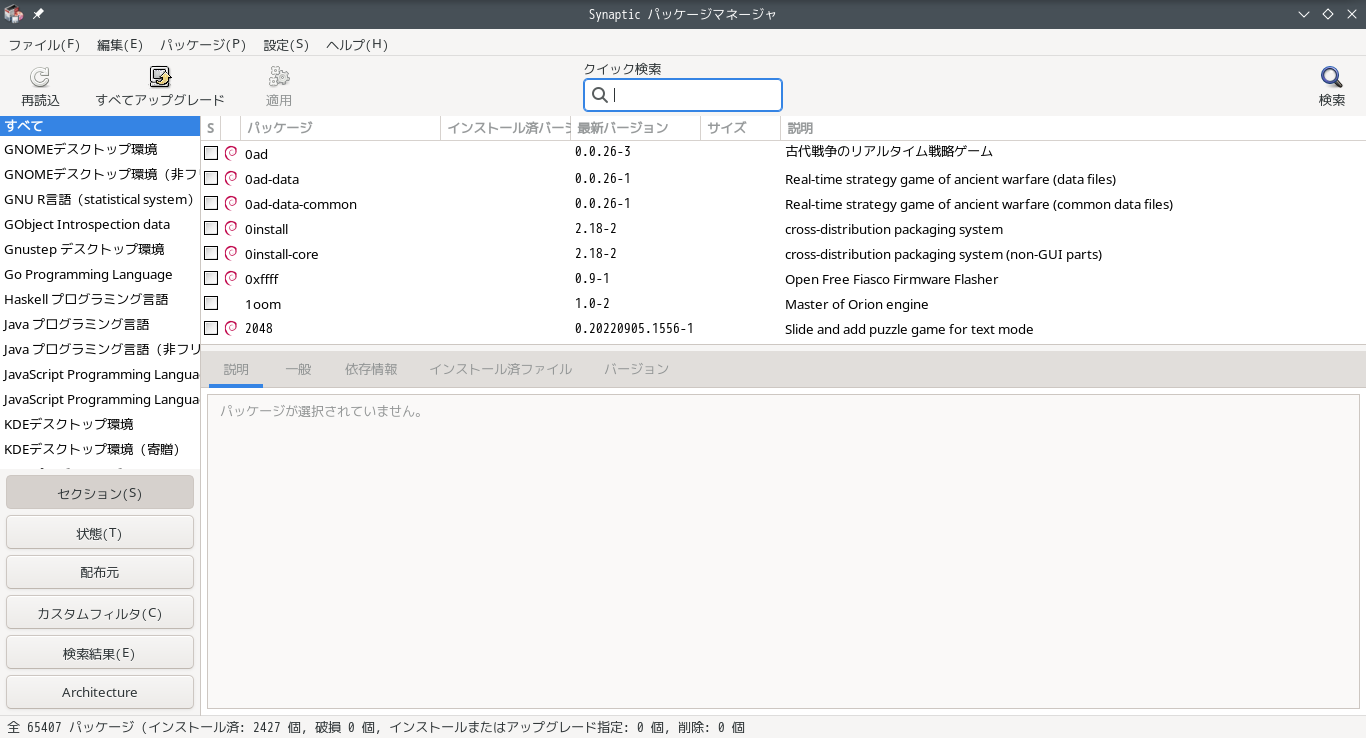
Task: Select Haskell プログラミング言語 section
Action: pos(100,299)
